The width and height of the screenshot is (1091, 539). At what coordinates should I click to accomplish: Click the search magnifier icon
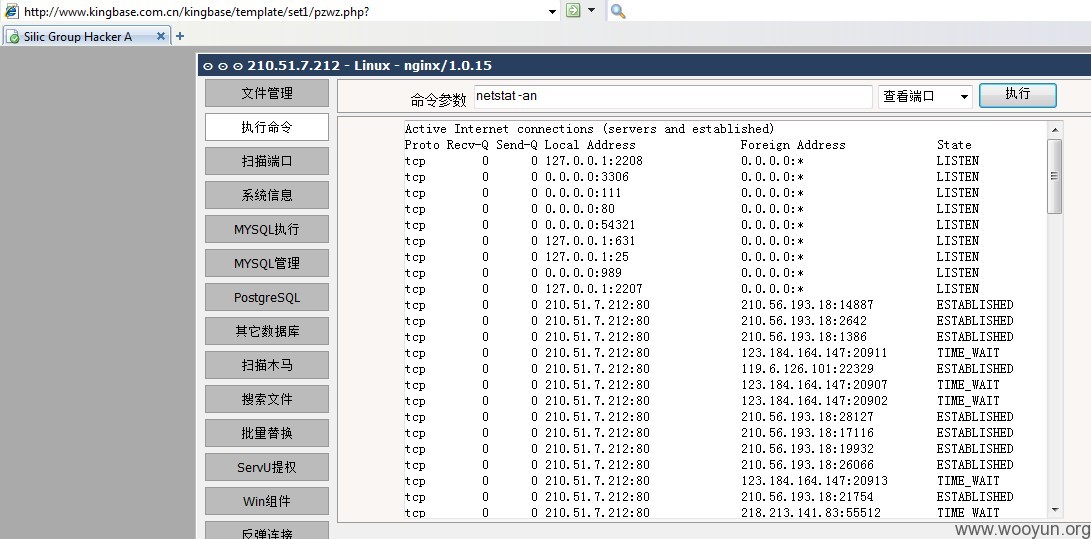click(x=618, y=11)
